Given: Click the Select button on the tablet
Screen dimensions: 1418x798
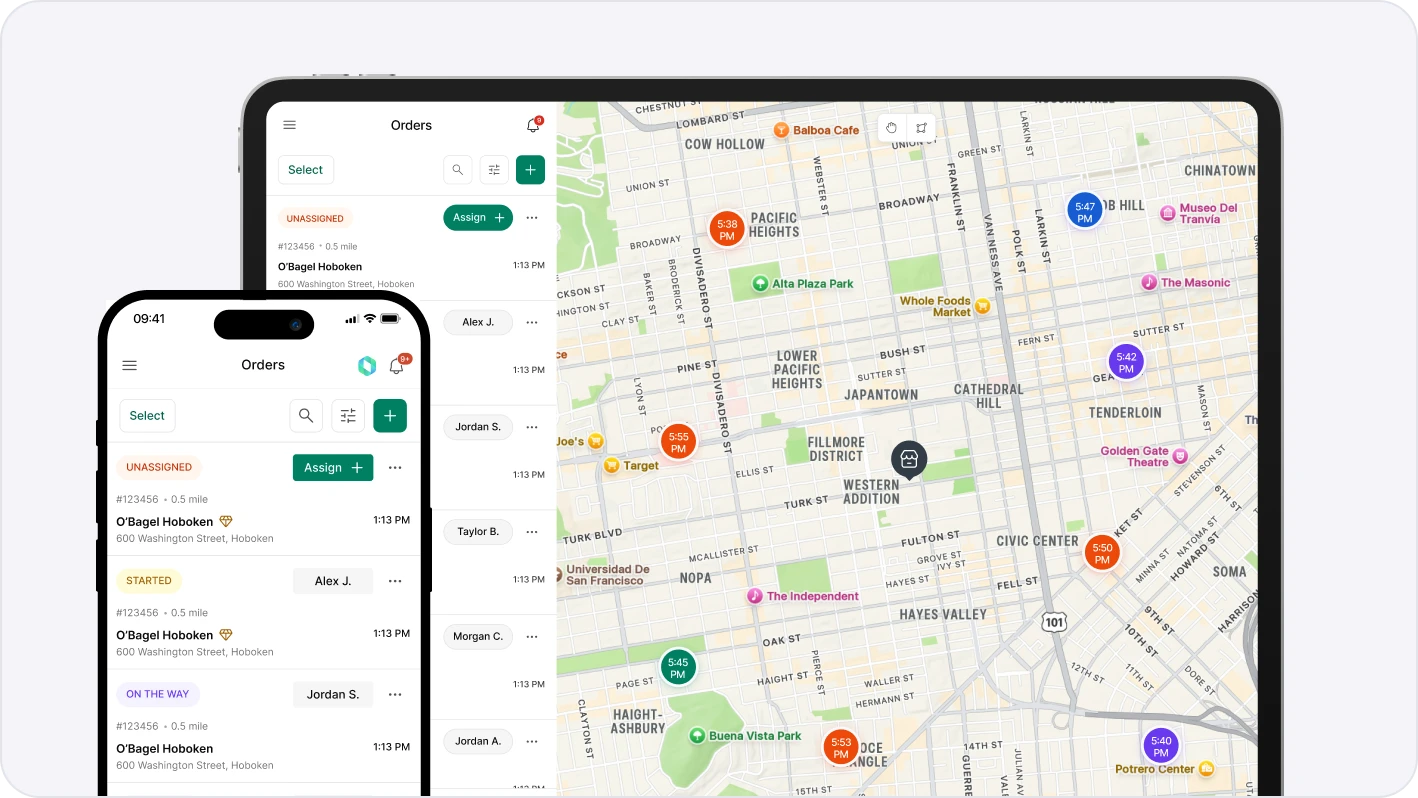Looking at the screenshot, I should click(306, 170).
